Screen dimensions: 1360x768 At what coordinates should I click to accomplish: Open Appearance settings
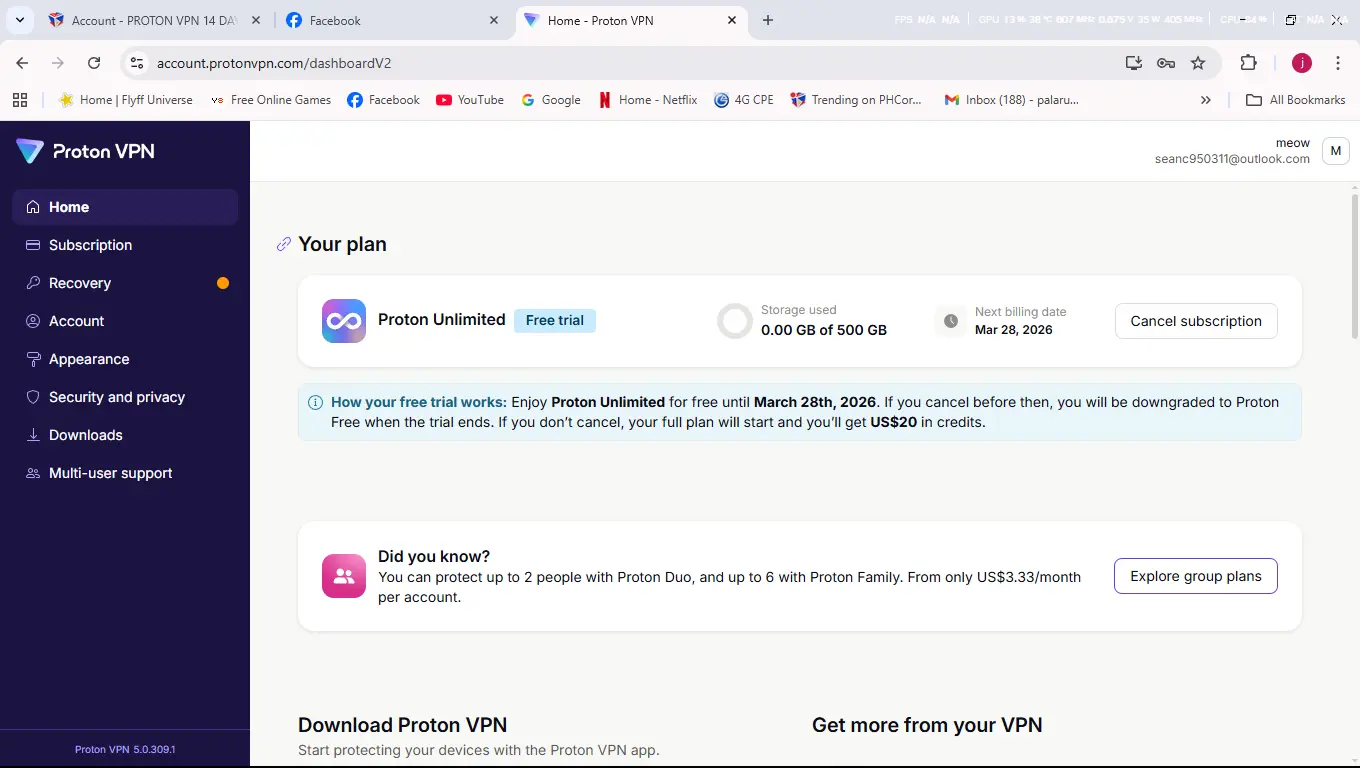(125, 359)
